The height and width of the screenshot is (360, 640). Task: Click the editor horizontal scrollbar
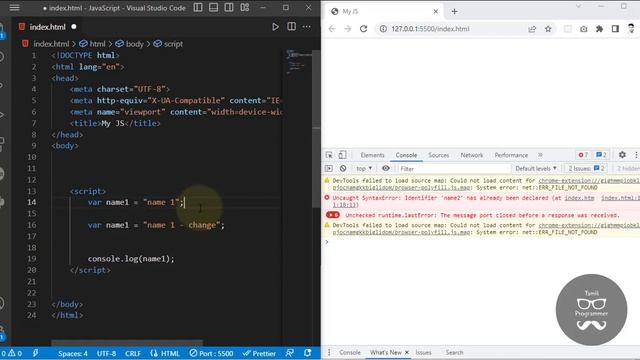127,343
